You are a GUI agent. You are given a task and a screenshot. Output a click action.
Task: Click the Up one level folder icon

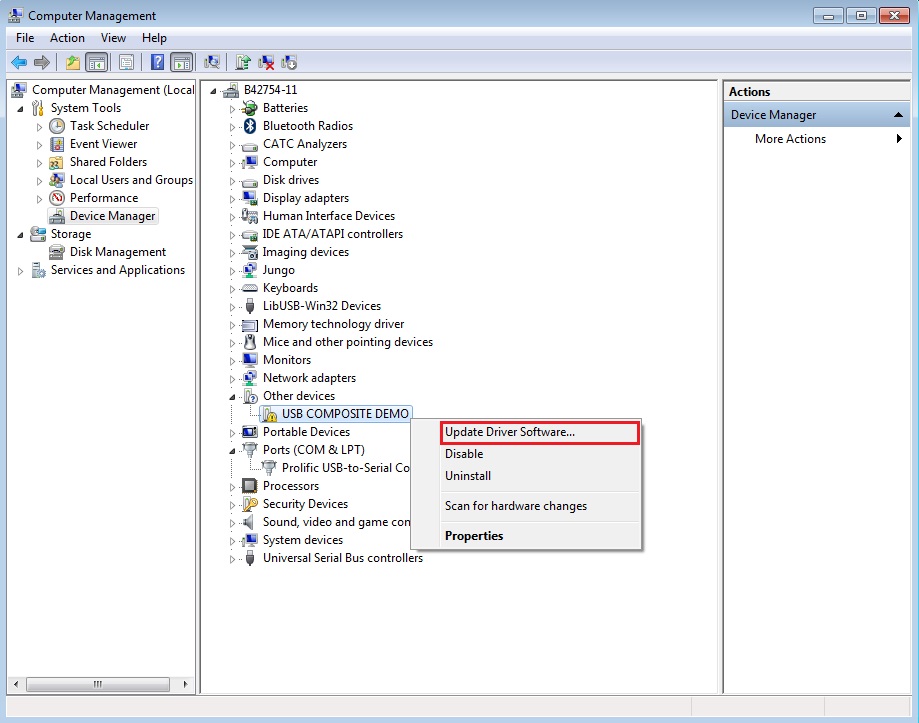(73, 62)
